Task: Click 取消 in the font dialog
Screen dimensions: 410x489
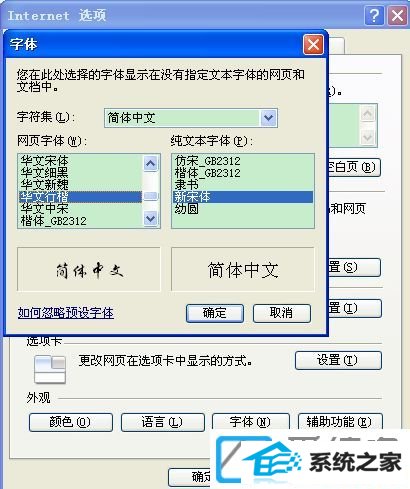Action: [x=282, y=313]
